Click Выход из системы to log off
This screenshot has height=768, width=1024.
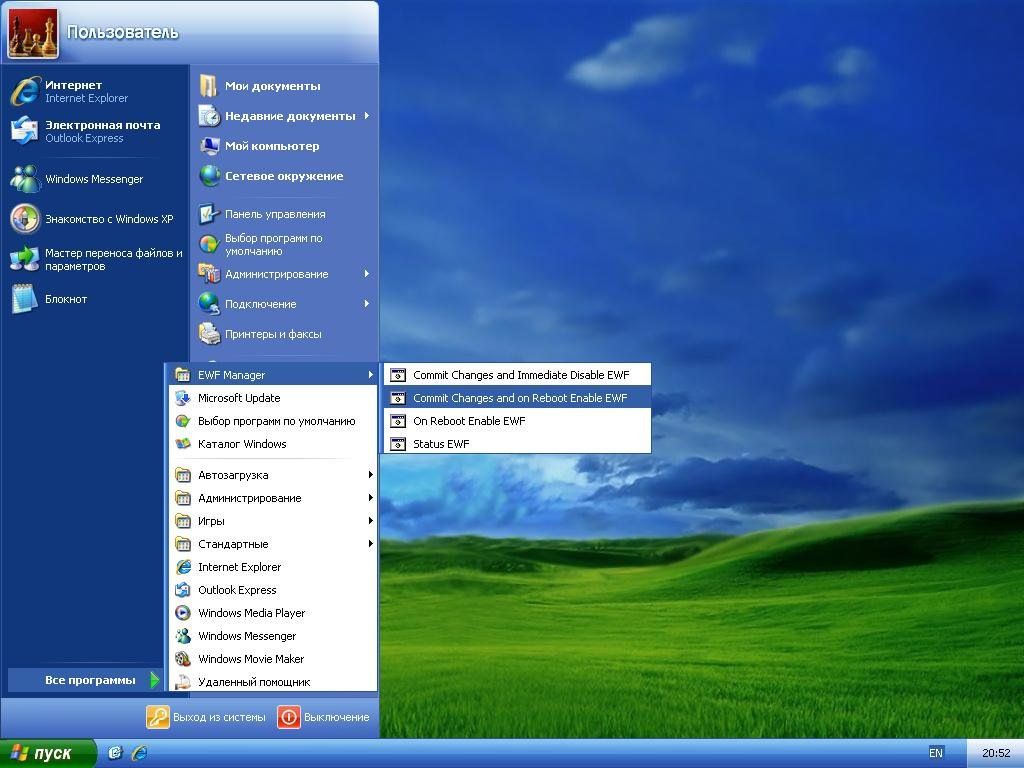point(206,717)
